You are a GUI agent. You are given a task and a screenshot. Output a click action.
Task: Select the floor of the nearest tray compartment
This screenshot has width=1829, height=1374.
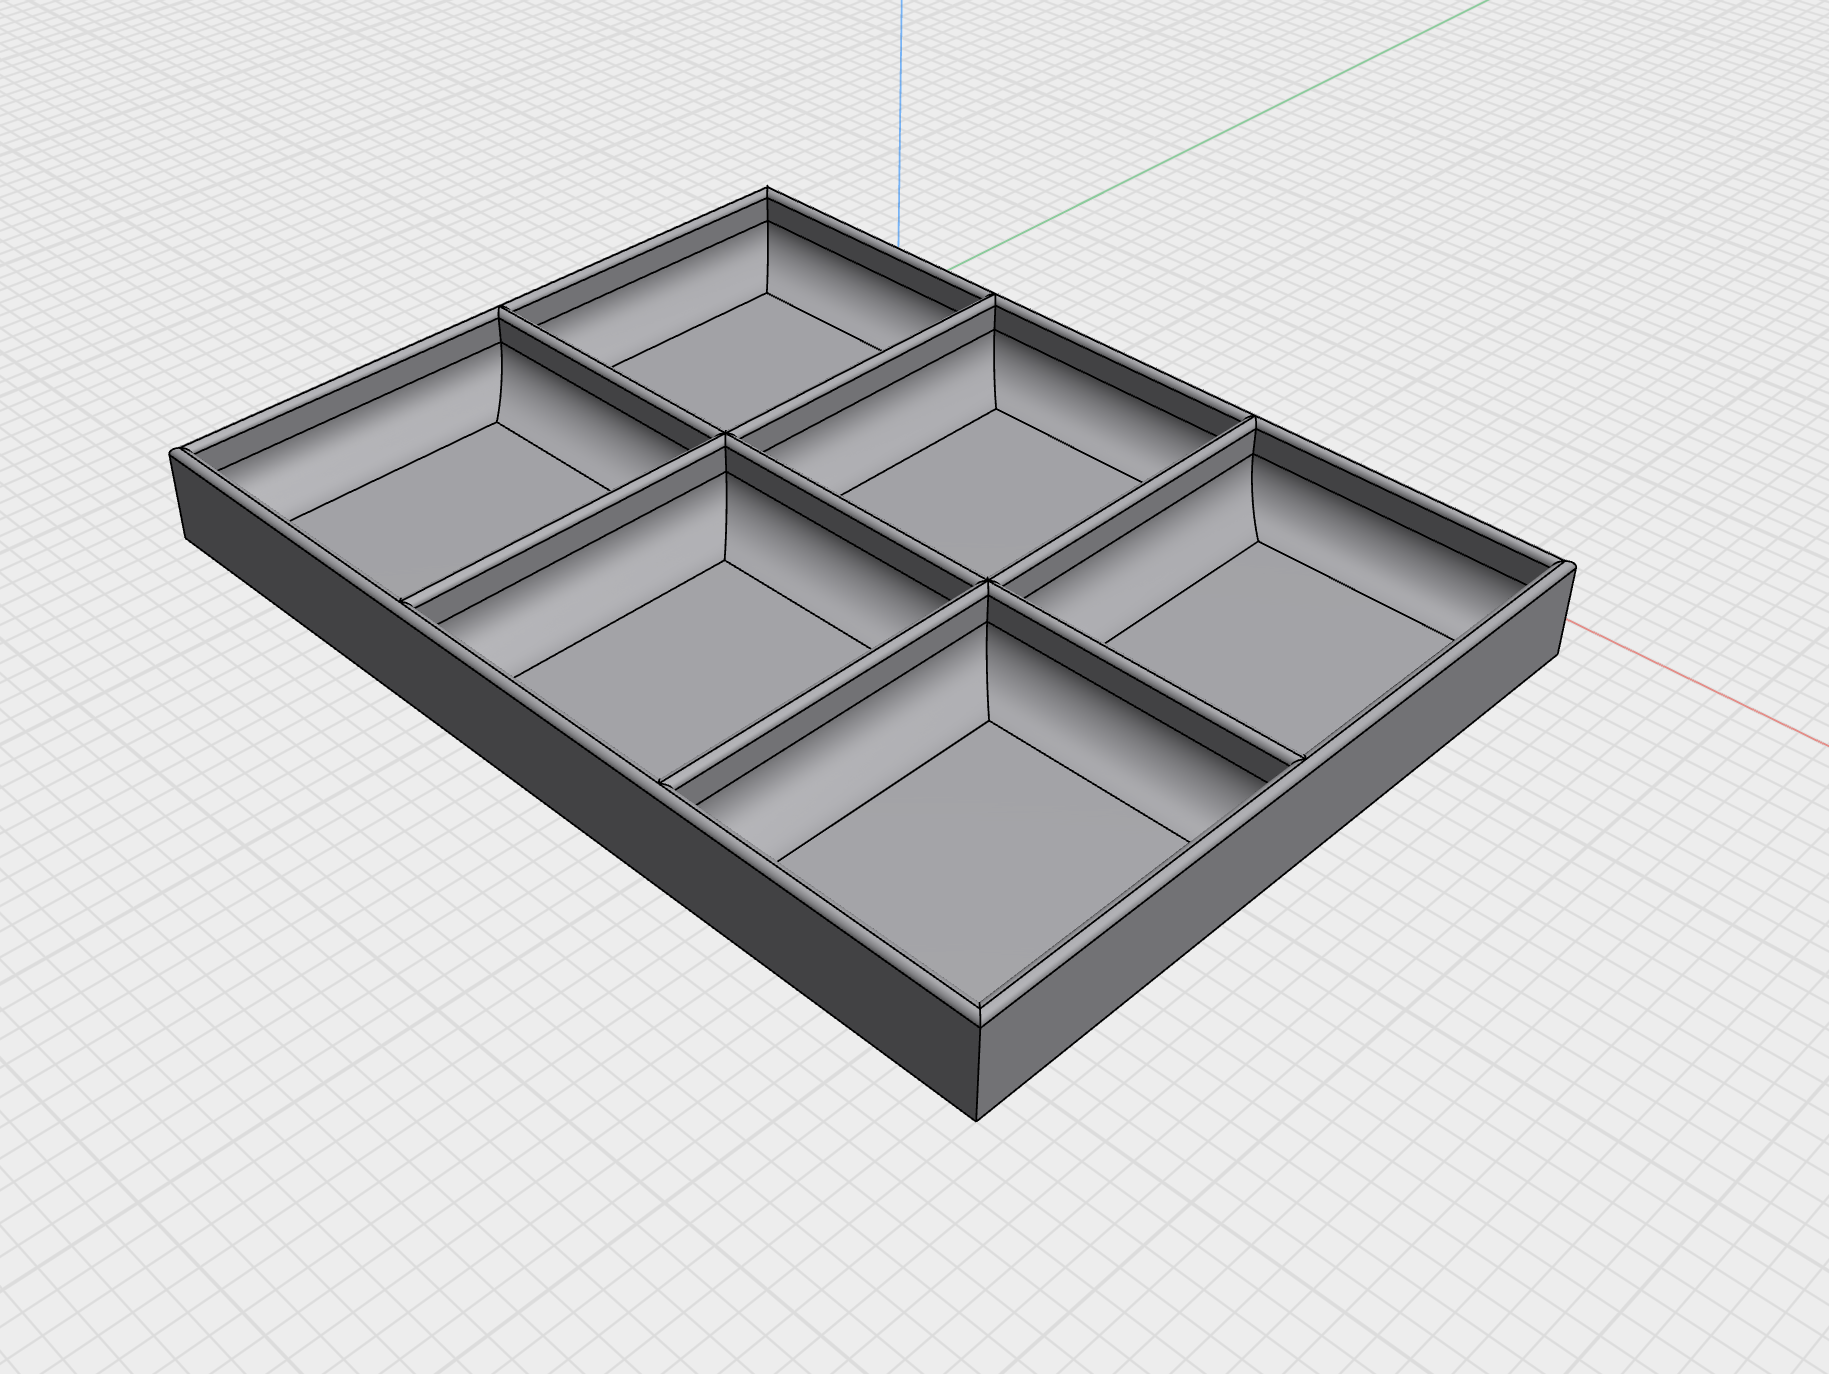click(985, 860)
